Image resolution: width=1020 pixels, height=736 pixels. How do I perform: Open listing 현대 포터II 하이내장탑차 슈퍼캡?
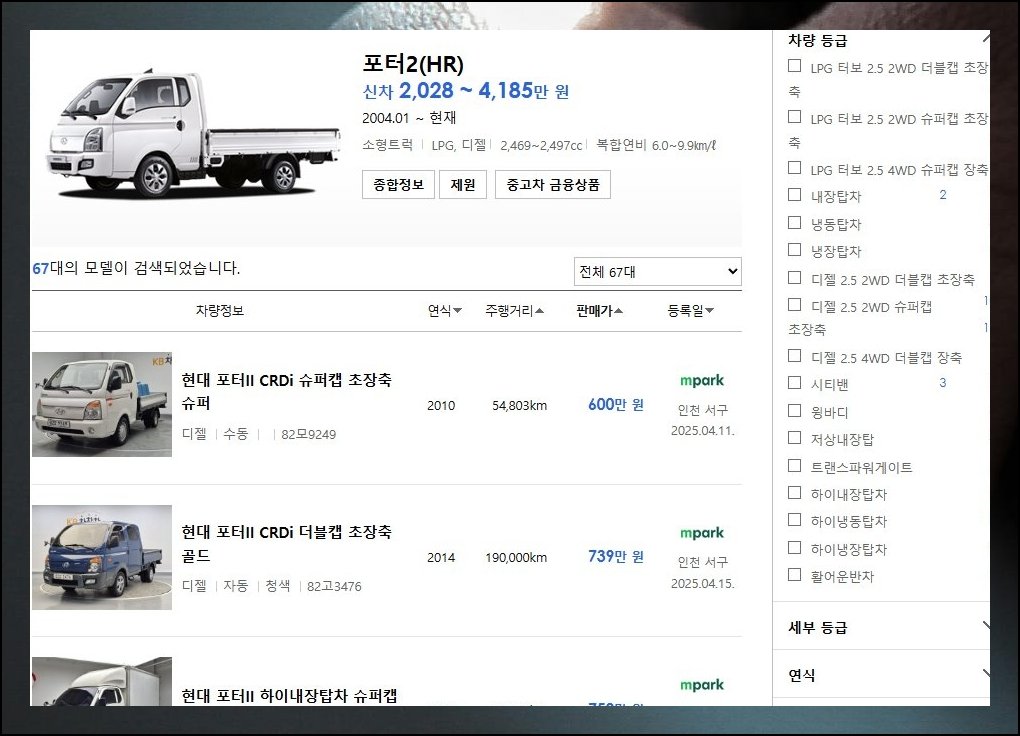tap(289, 696)
